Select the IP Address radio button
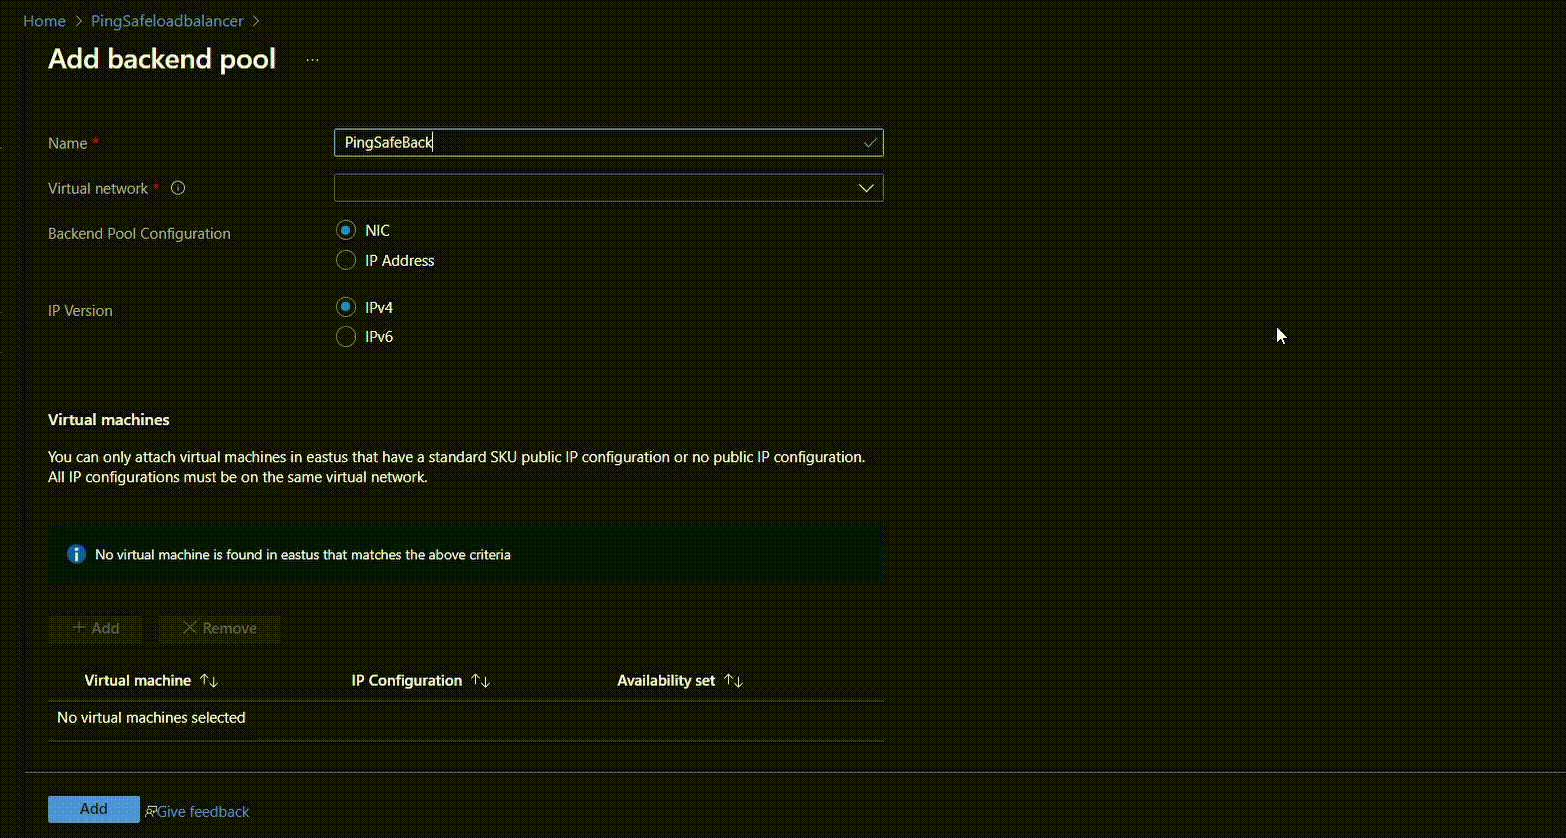The width and height of the screenshot is (1566, 838). 346,260
